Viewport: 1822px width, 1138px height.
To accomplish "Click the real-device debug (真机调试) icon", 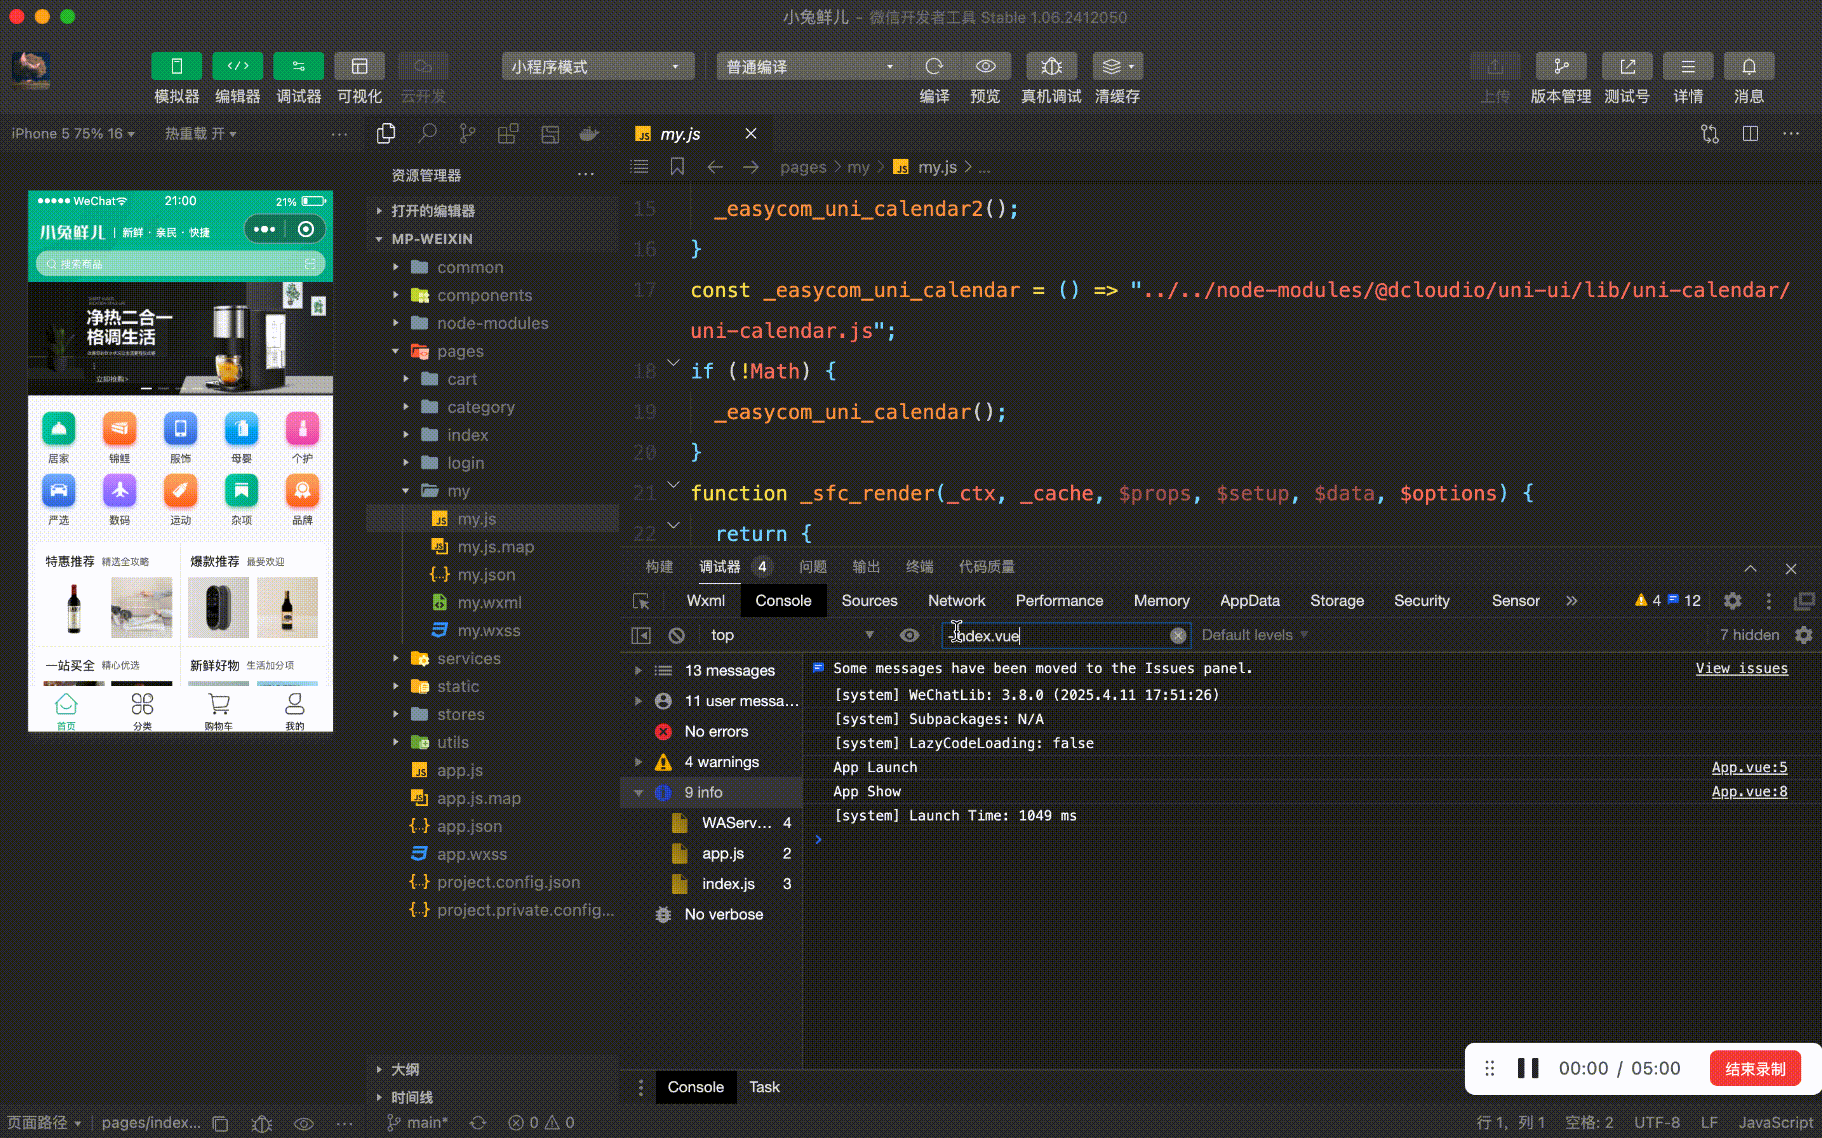I will (1051, 66).
